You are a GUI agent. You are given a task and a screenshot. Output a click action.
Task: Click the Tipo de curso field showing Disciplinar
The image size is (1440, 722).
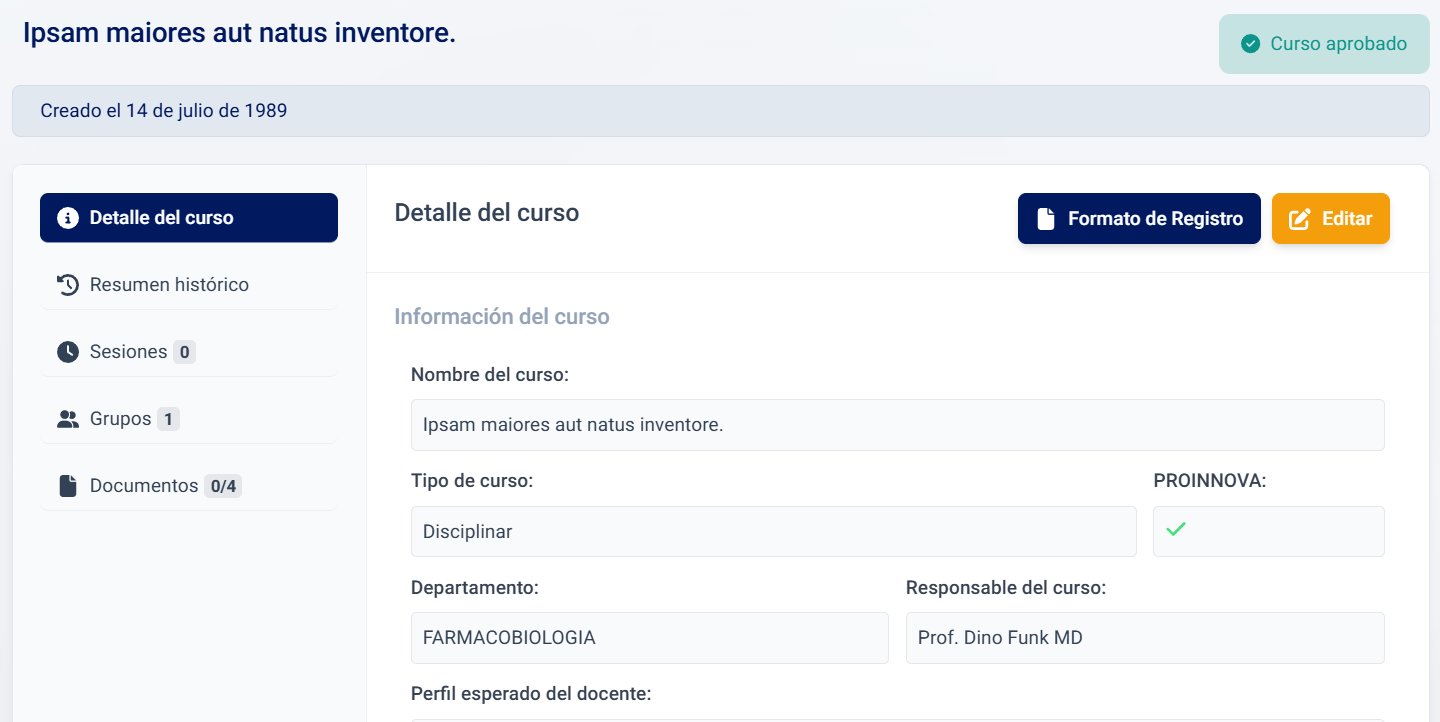(x=773, y=531)
